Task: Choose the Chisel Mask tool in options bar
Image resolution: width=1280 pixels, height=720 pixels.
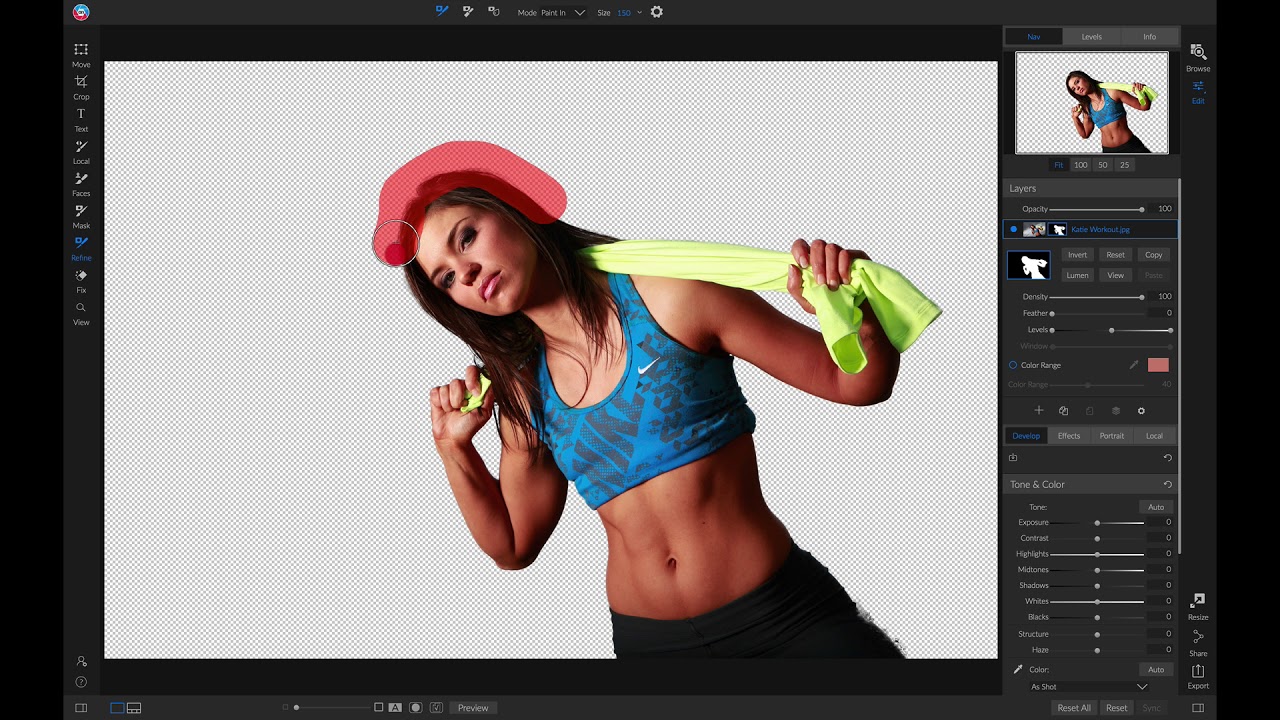Action: [468, 12]
